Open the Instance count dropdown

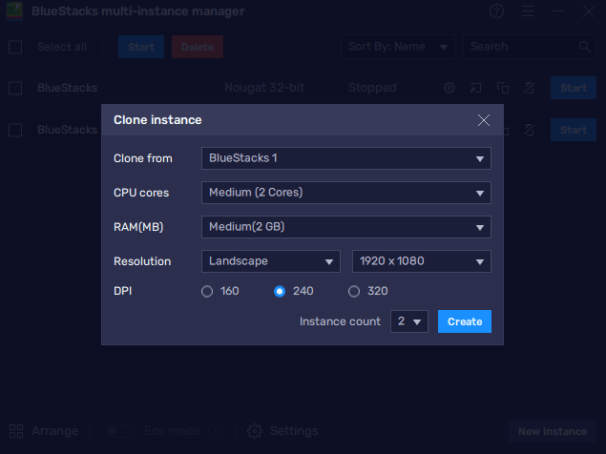pos(409,321)
